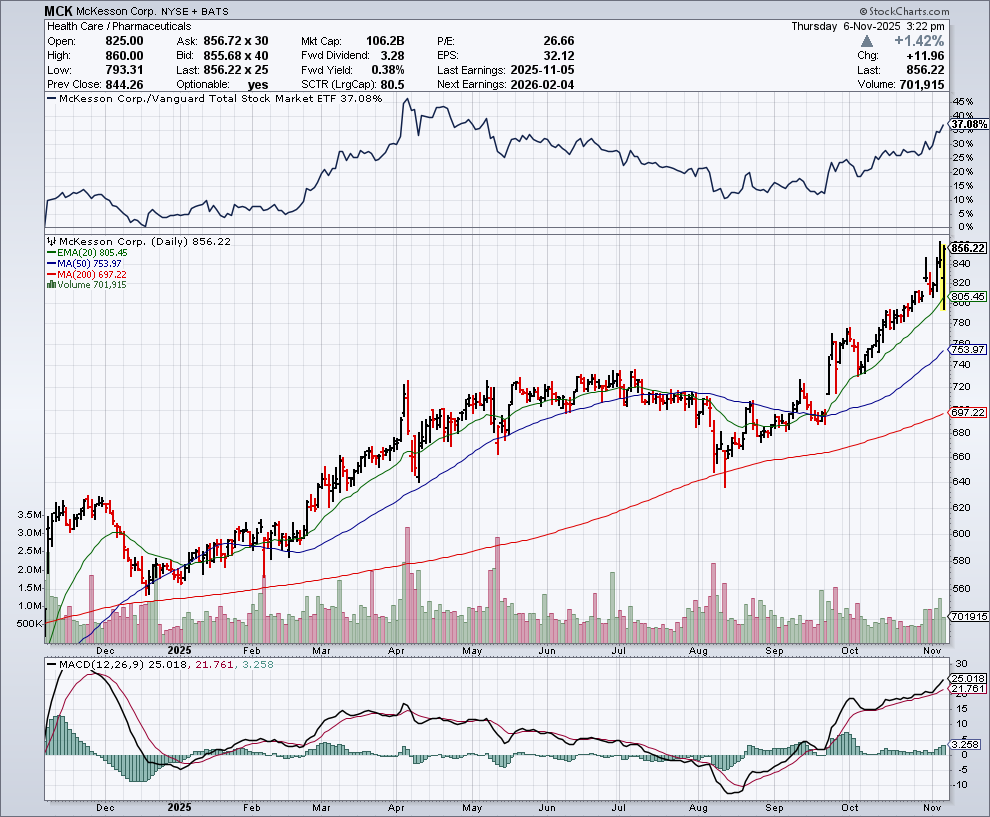Click the 25.018 MACD value axis tag
The width and height of the screenshot is (990, 817).
(968, 679)
